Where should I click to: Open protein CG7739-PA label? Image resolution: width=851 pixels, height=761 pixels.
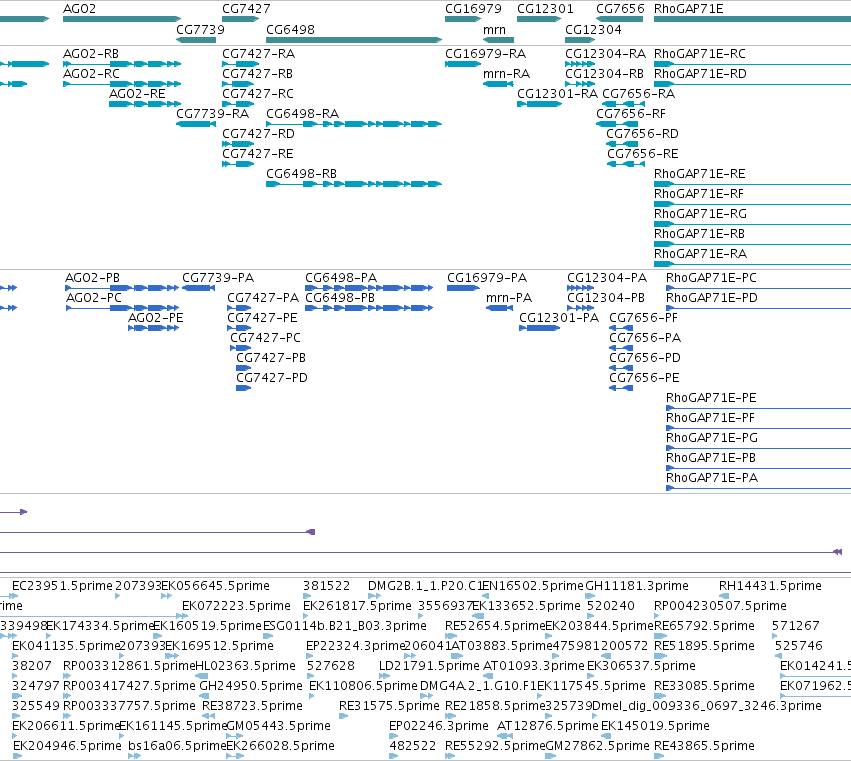(x=218, y=278)
